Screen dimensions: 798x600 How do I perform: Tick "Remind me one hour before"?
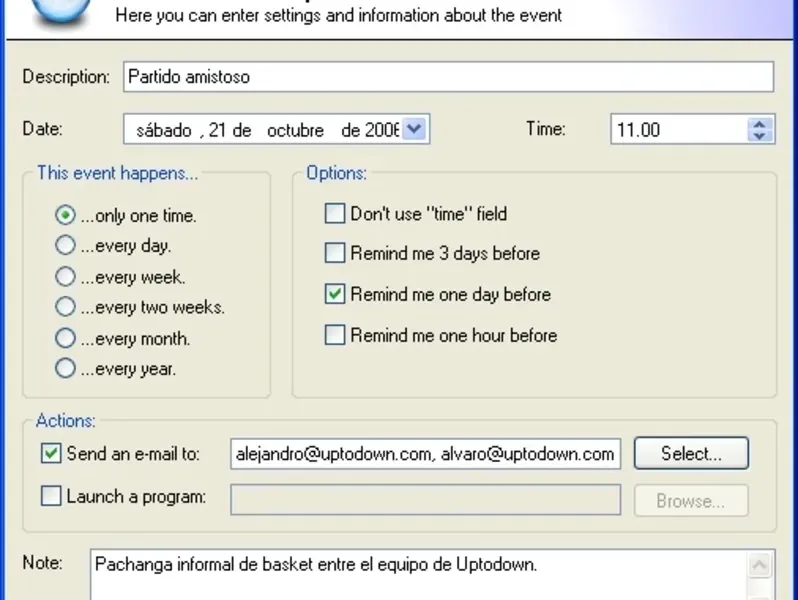pyautogui.click(x=335, y=336)
